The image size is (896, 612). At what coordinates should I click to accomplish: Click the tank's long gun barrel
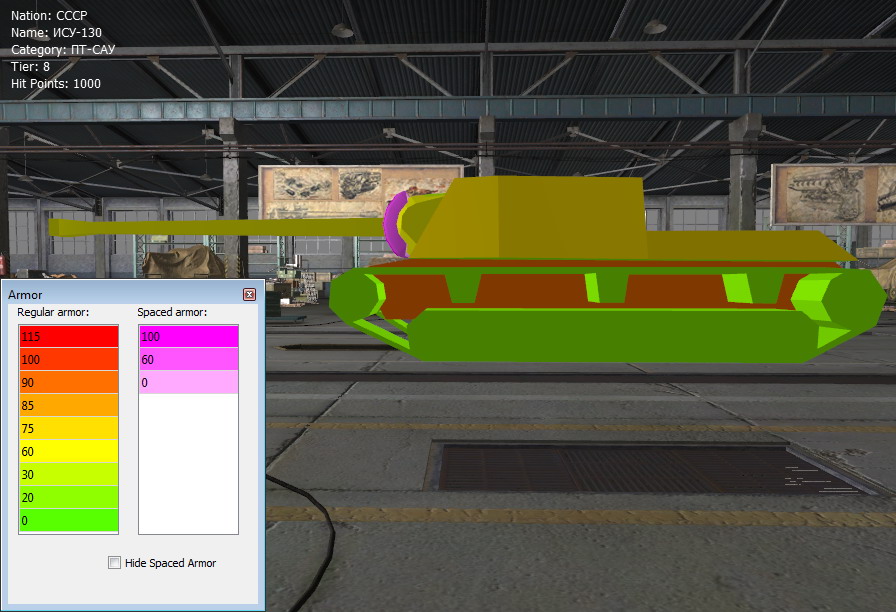click(216, 227)
